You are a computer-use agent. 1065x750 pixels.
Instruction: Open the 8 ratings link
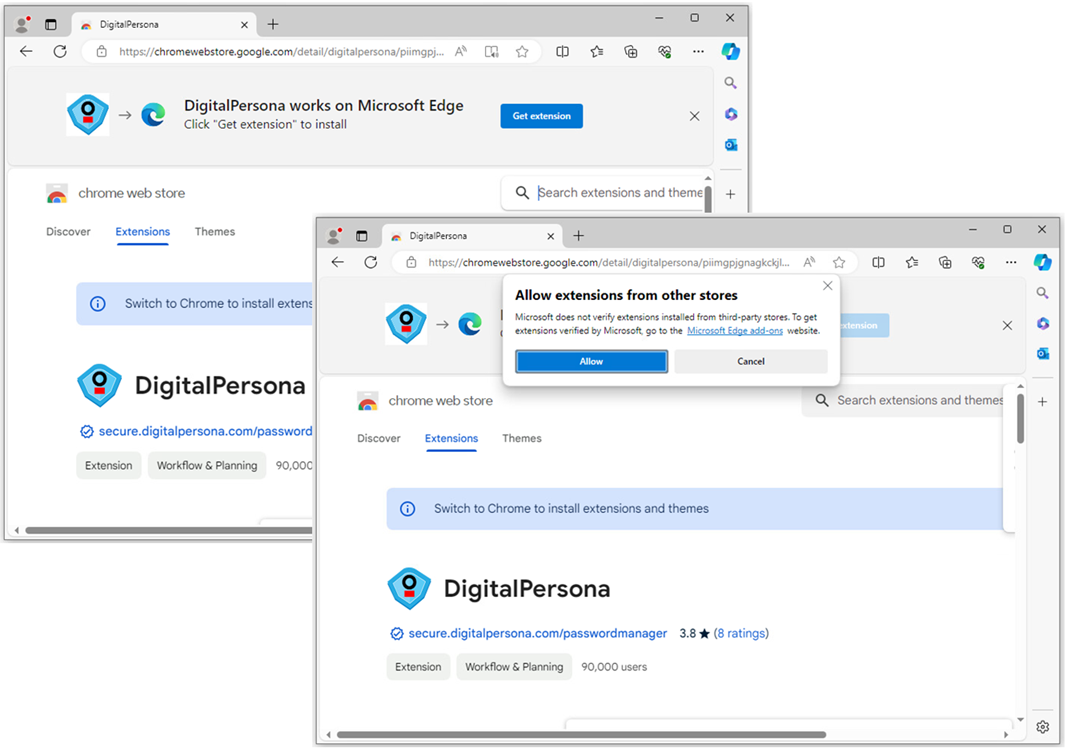pyautogui.click(x=741, y=633)
